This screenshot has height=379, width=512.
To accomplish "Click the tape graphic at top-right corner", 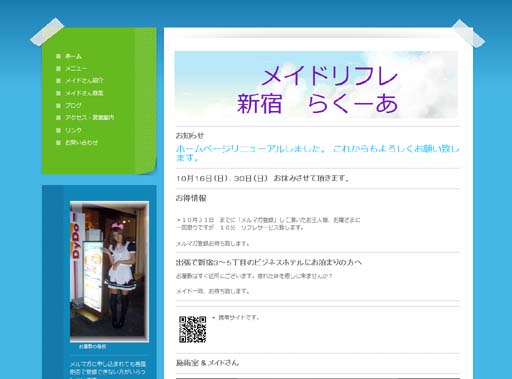I will click(x=468, y=33).
